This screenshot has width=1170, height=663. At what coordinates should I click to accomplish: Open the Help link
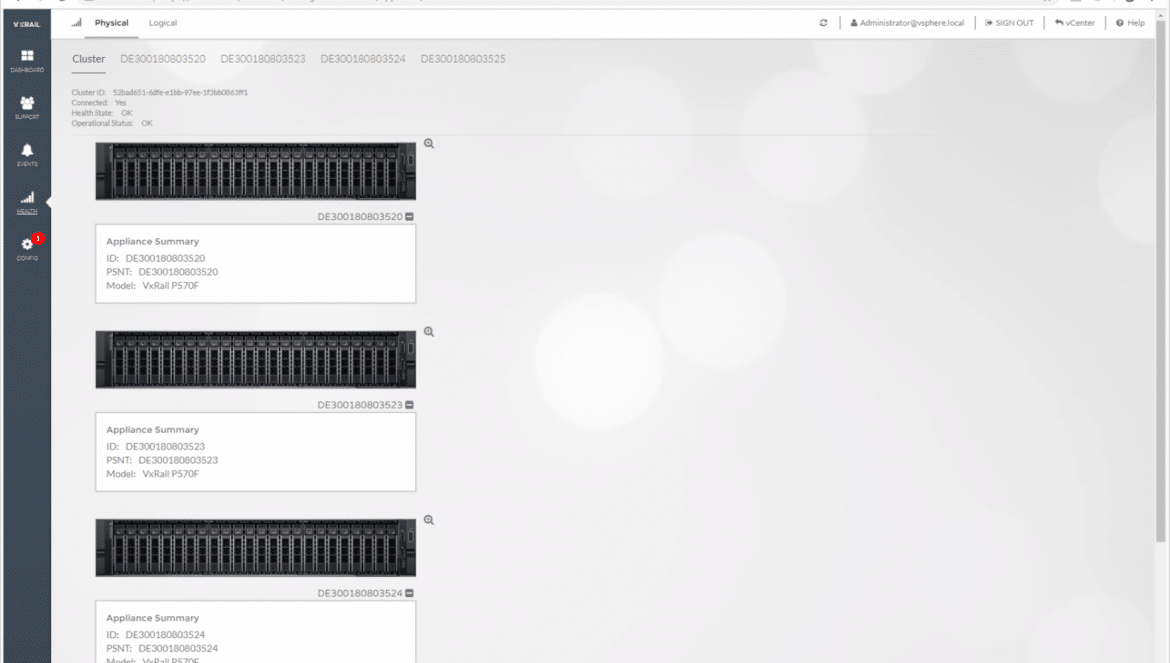pyautogui.click(x=1130, y=23)
